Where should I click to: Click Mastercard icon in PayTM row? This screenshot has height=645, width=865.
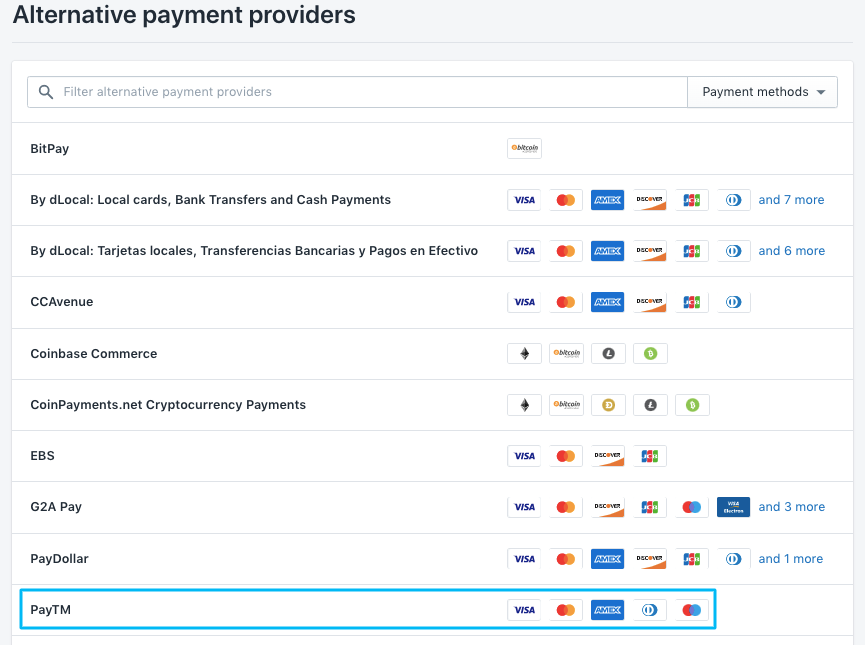point(565,610)
